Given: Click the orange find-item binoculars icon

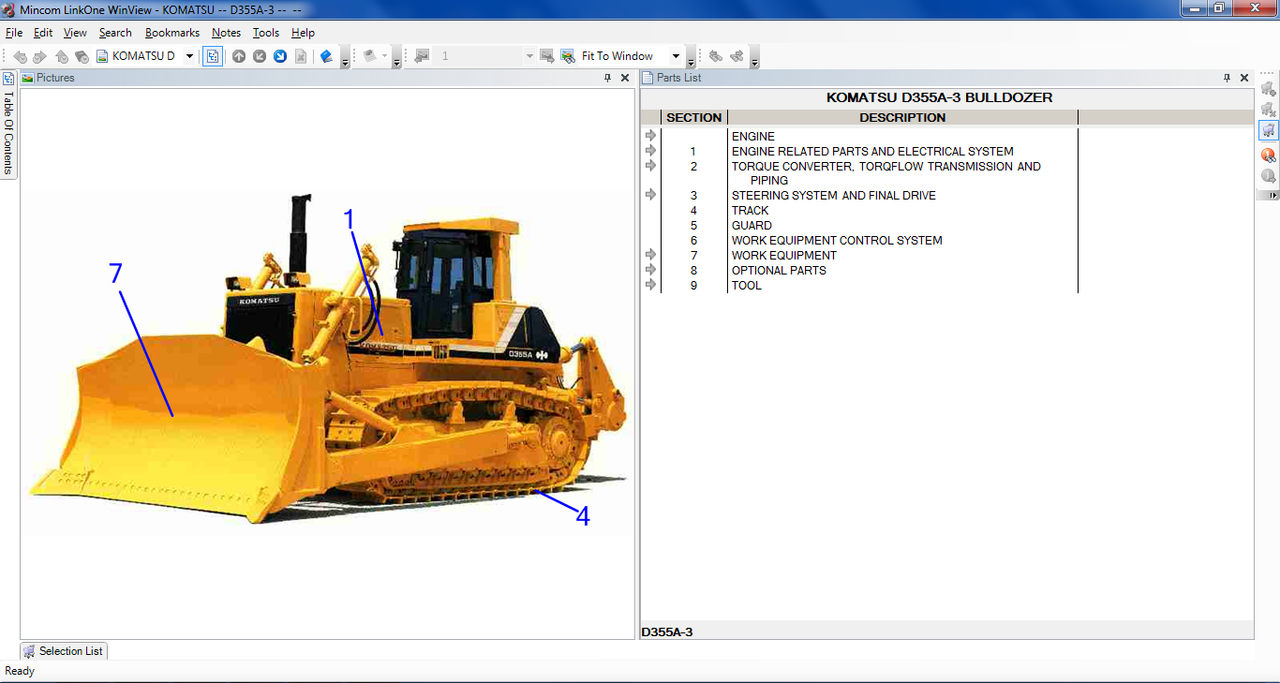Looking at the screenshot, I should pos(1268,155).
